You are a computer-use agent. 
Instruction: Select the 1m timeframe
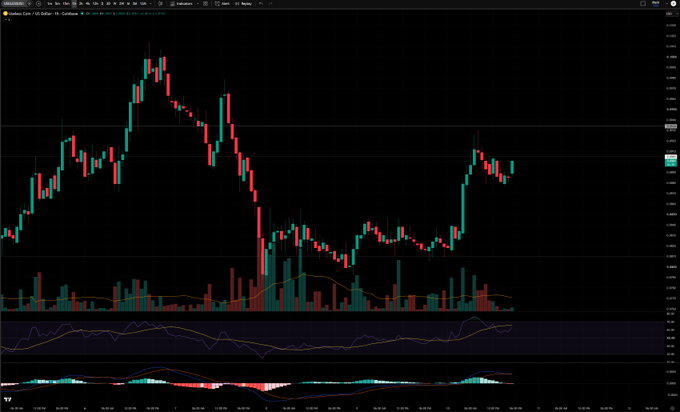pyautogui.click(x=49, y=3)
